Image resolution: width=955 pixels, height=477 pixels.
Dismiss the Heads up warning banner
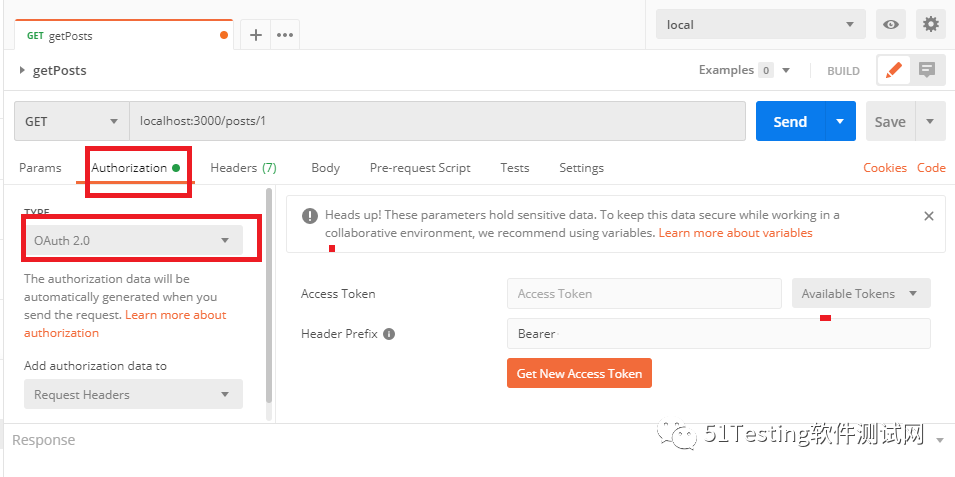(x=928, y=215)
